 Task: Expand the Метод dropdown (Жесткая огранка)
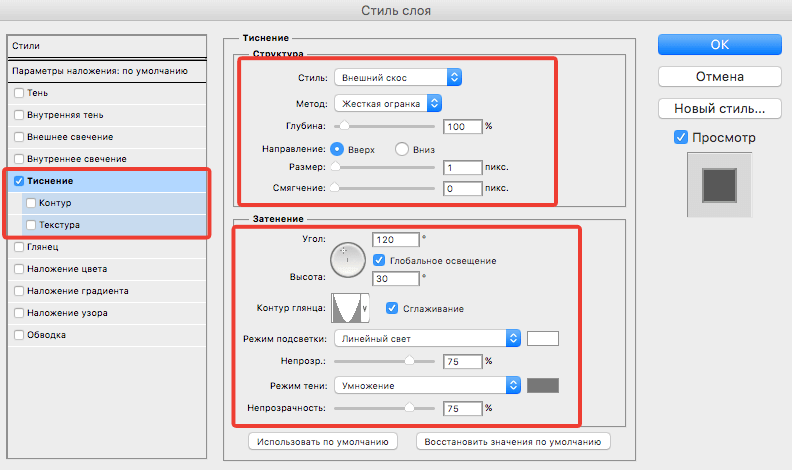pyautogui.click(x=389, y=102)
